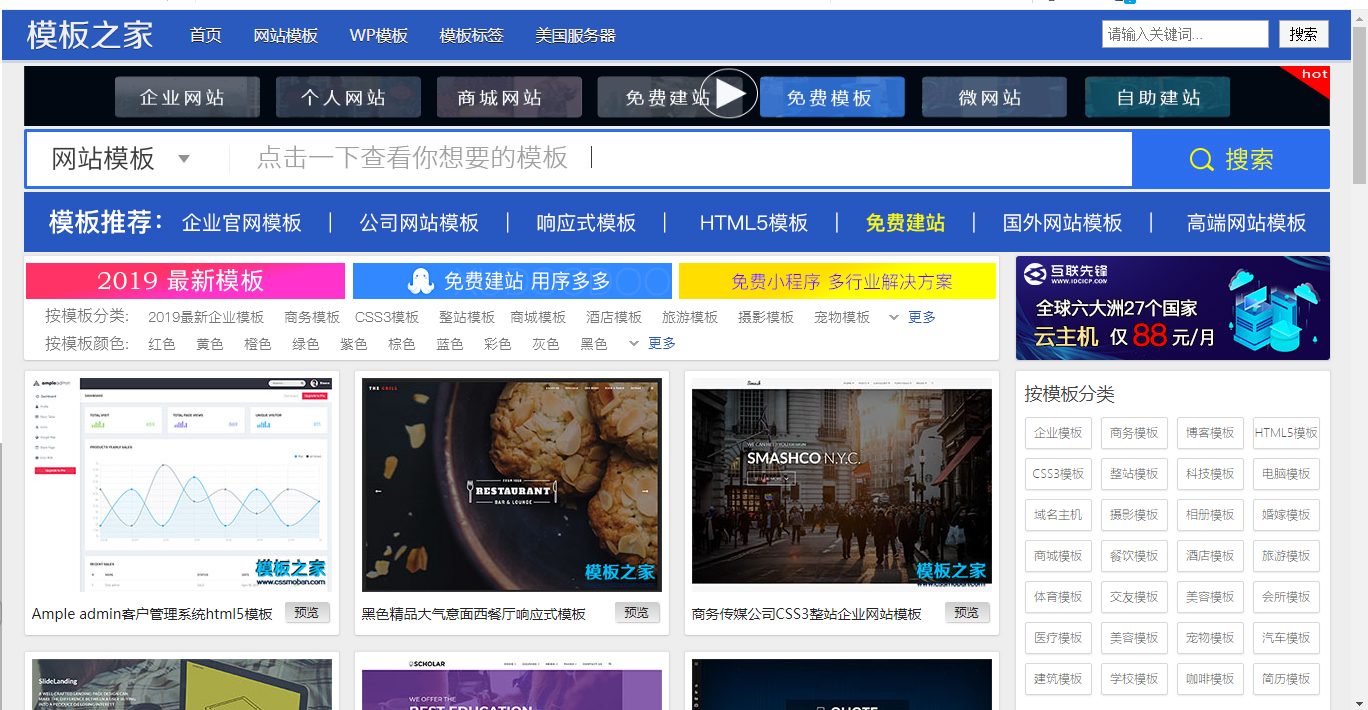Image resolution: width=1368 pixels, height=710 pixels.
Task: Select the 免费模板 tab in the banner
Action: pyautogui.click(x=831, y=98)
